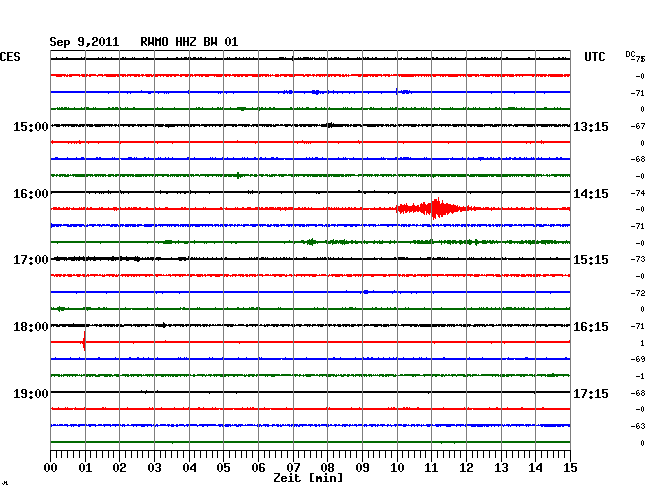Select the 15:00 local time label

(x=31, y=126)
